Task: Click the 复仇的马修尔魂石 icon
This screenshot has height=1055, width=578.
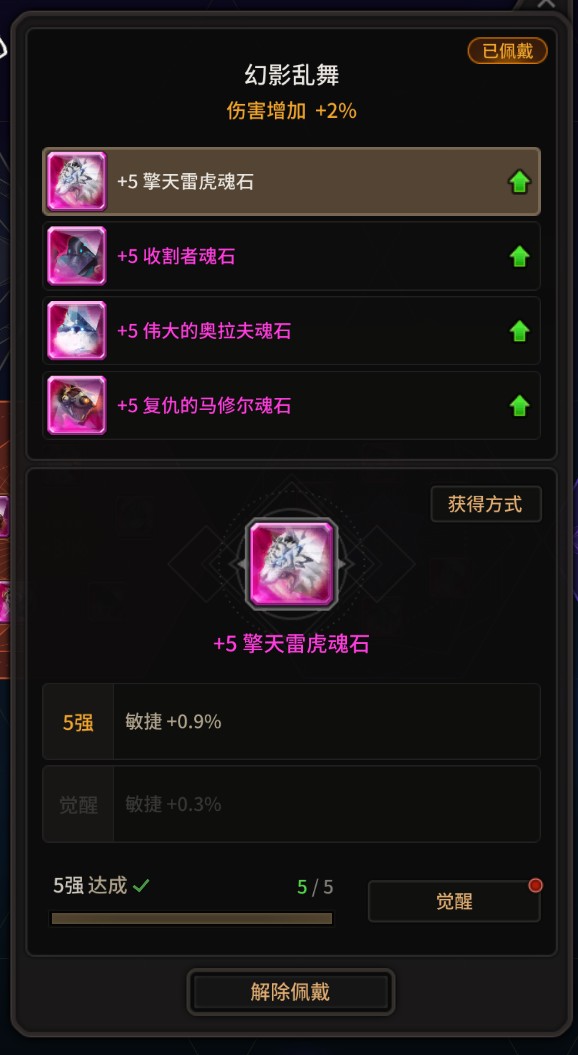Action: [x=77, y=406]
